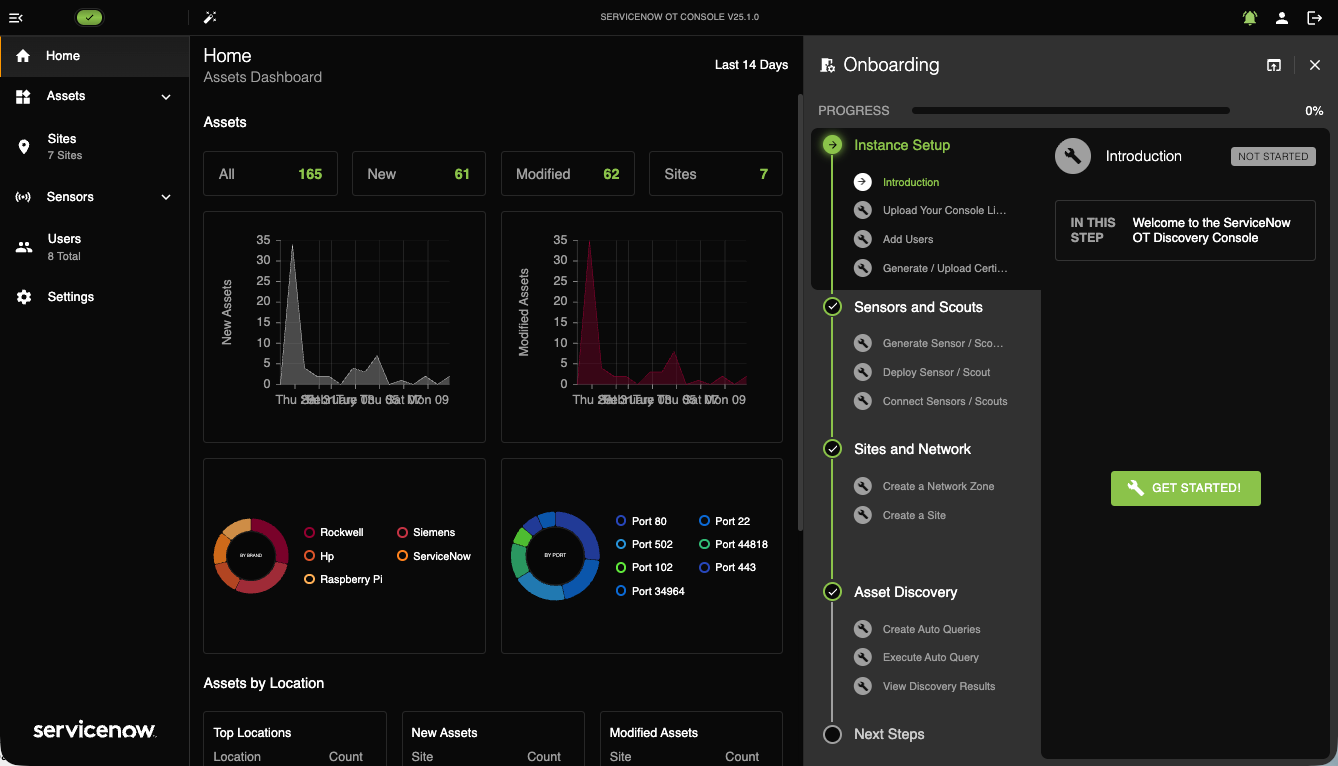Click the Sites location pin icon
This screenshot has width=1338, height=766.
pos(24,147)
